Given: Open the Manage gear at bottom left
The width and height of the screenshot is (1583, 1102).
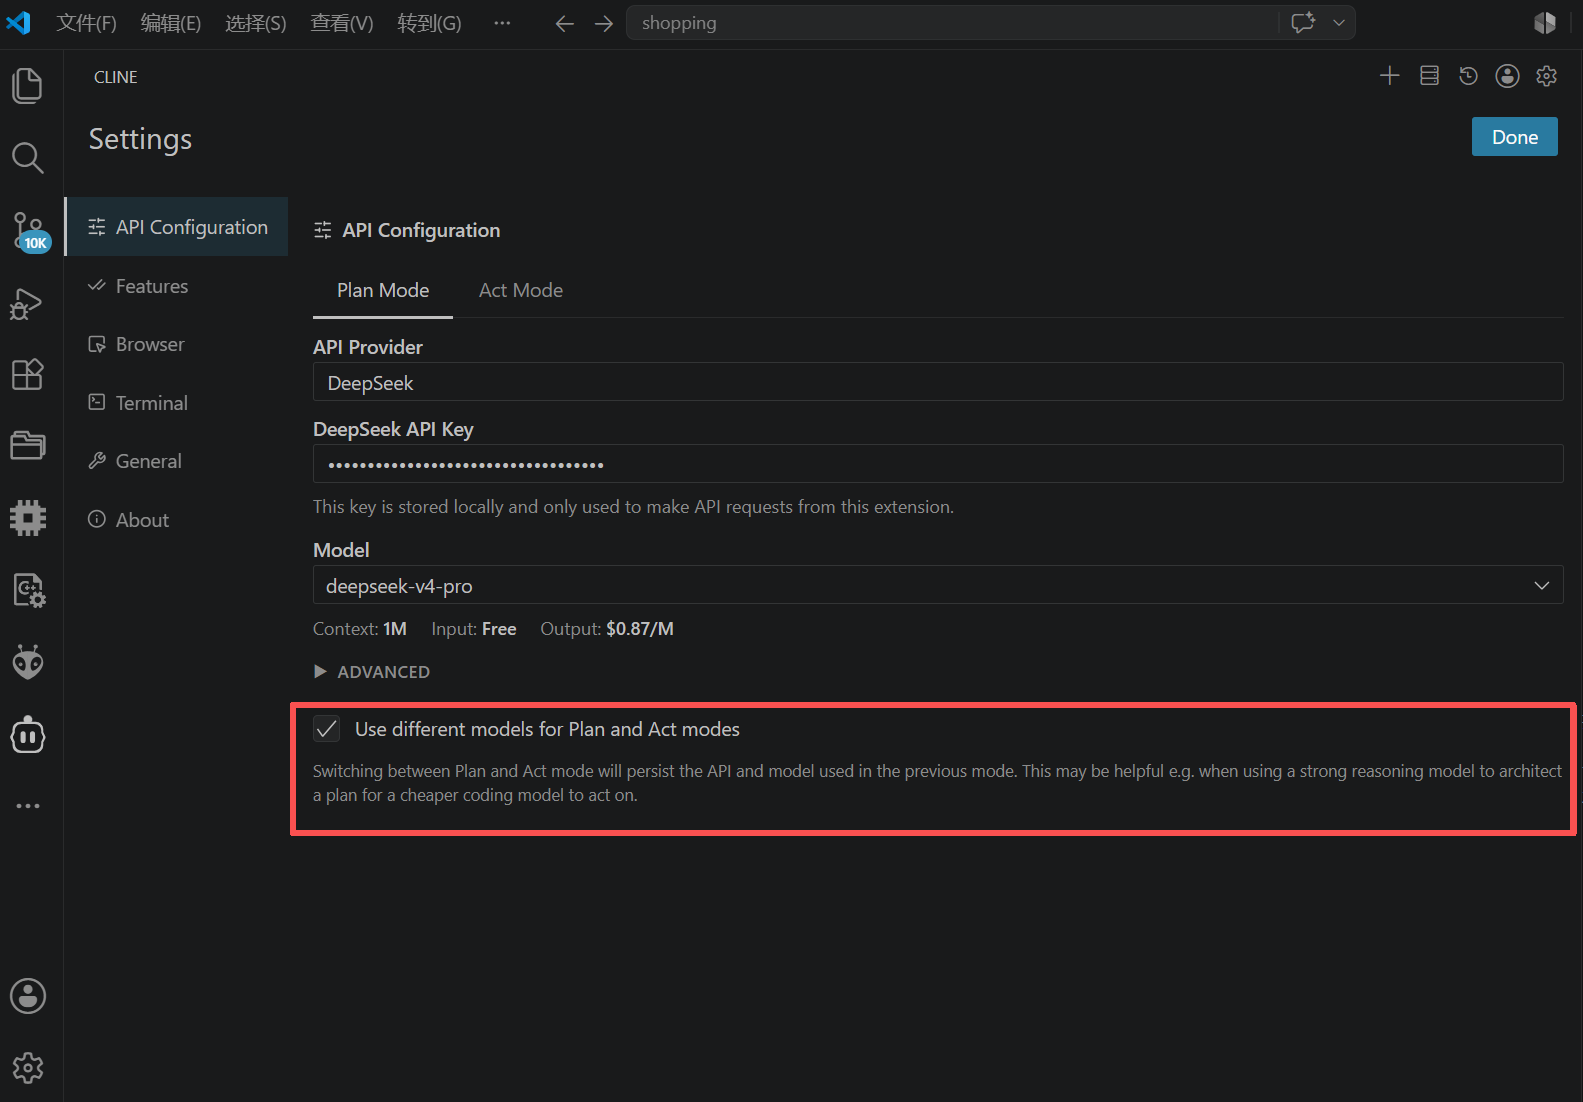Looking at the screenshot, I should (x=28, y=1068).
